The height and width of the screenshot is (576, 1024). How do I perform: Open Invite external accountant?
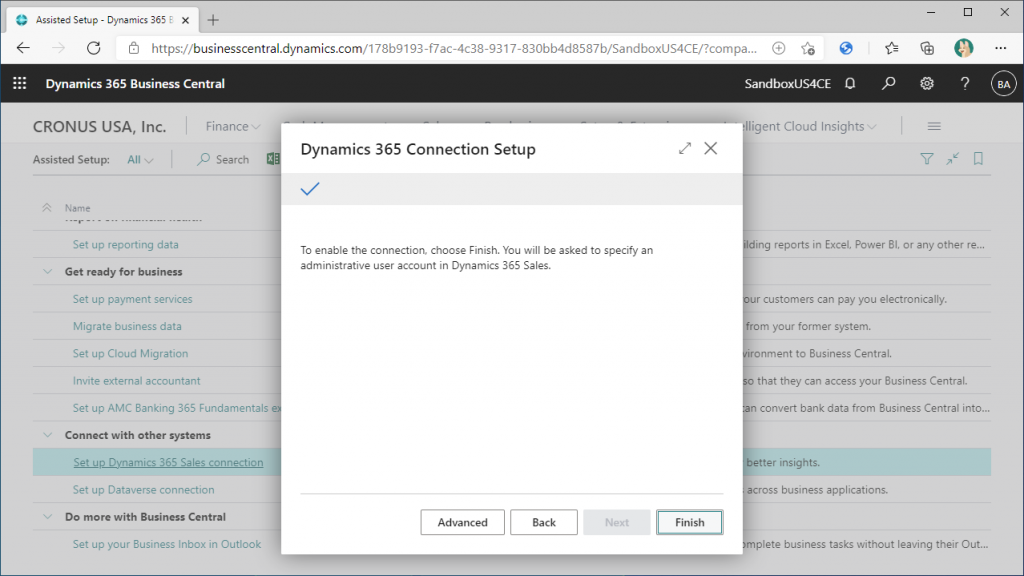pos(136,381)
